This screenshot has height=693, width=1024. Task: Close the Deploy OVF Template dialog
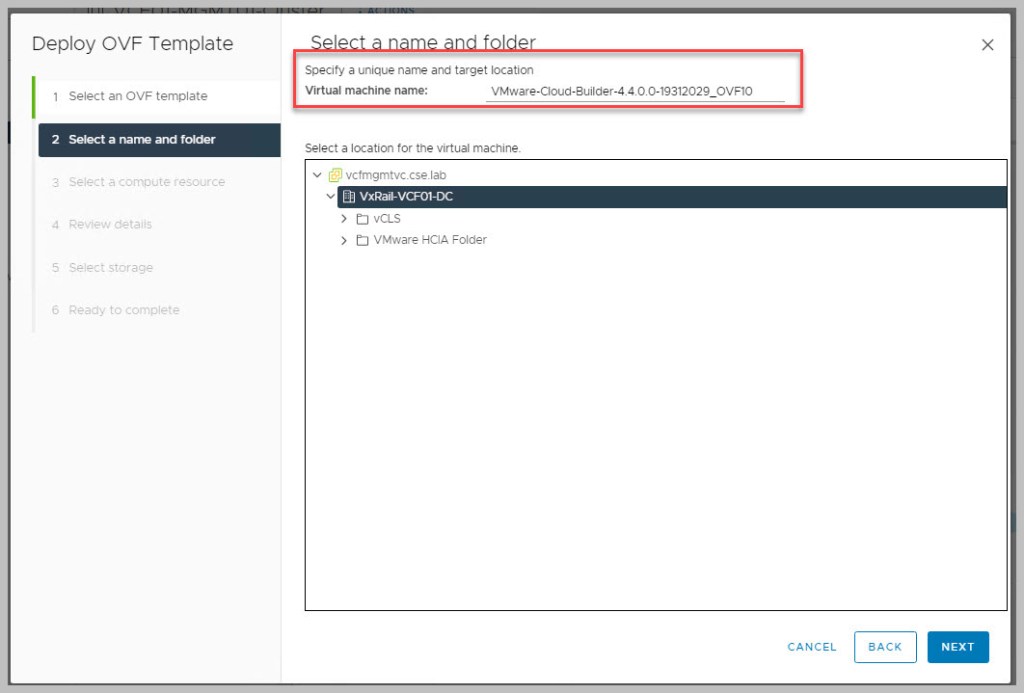987,44
